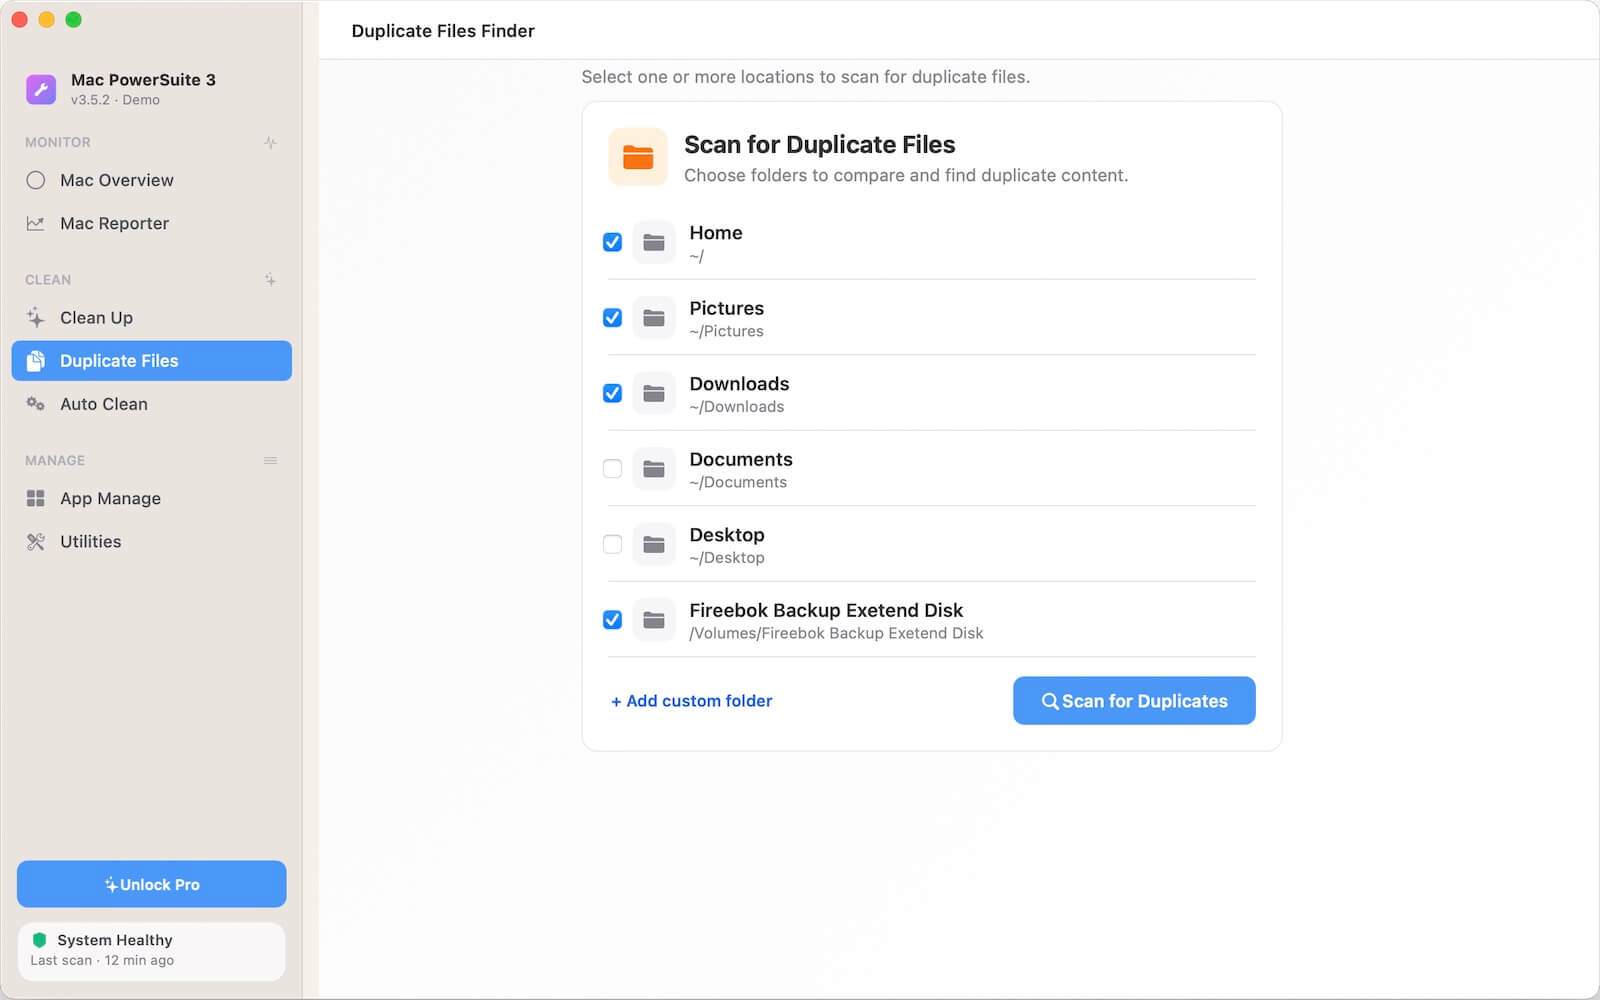Select the ~/Documents path text
The image size is (1600, 1000).
point(738,482)
